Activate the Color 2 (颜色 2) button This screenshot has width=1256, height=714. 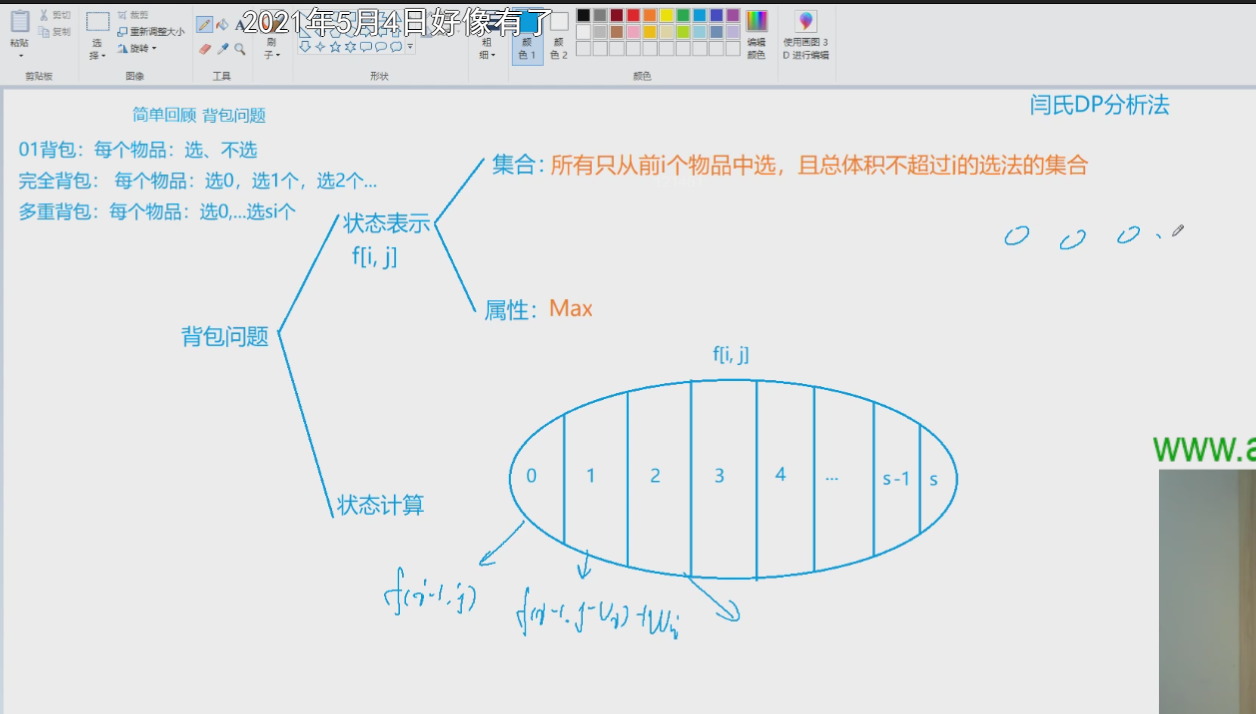559,38
